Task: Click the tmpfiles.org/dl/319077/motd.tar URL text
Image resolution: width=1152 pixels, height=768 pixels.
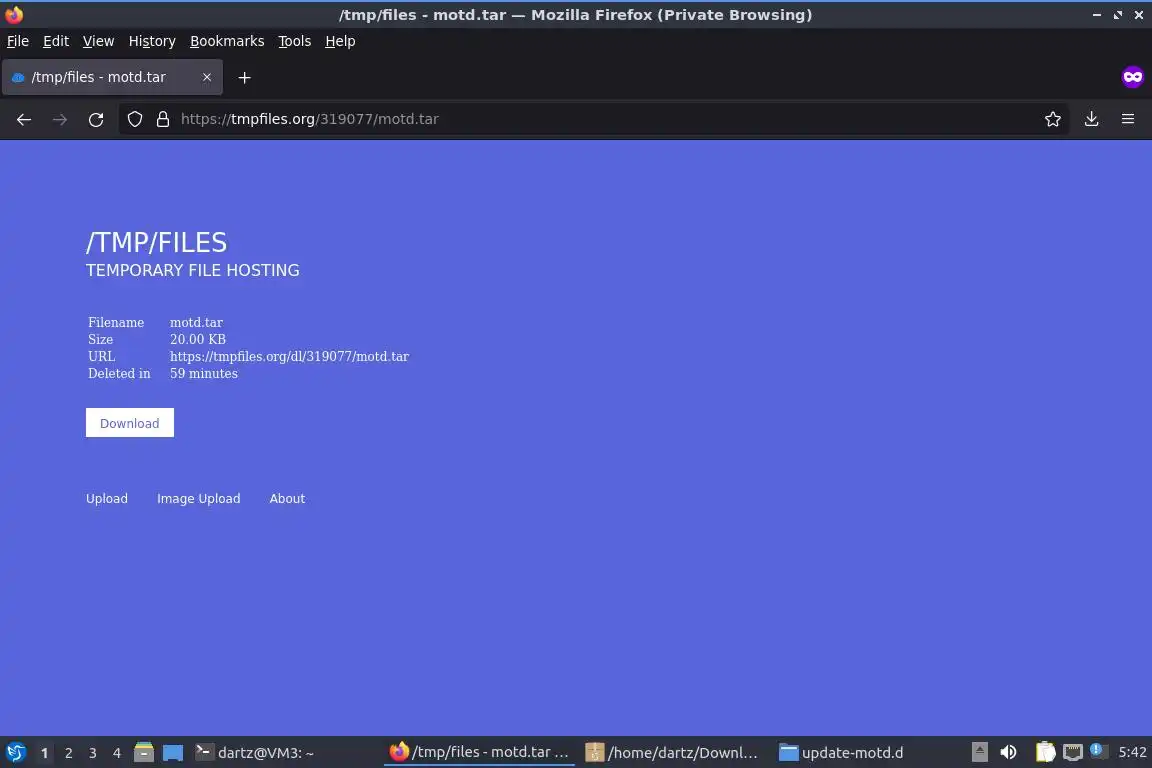Action: (289, 356)
